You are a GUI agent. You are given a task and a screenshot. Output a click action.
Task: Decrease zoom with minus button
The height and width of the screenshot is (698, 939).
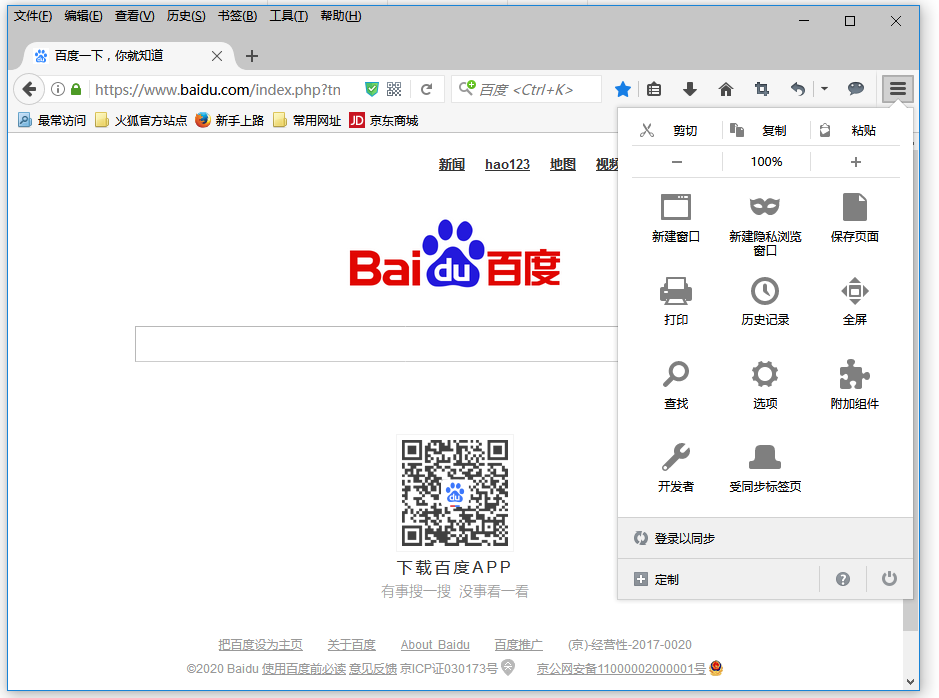[x=677, y=162]
